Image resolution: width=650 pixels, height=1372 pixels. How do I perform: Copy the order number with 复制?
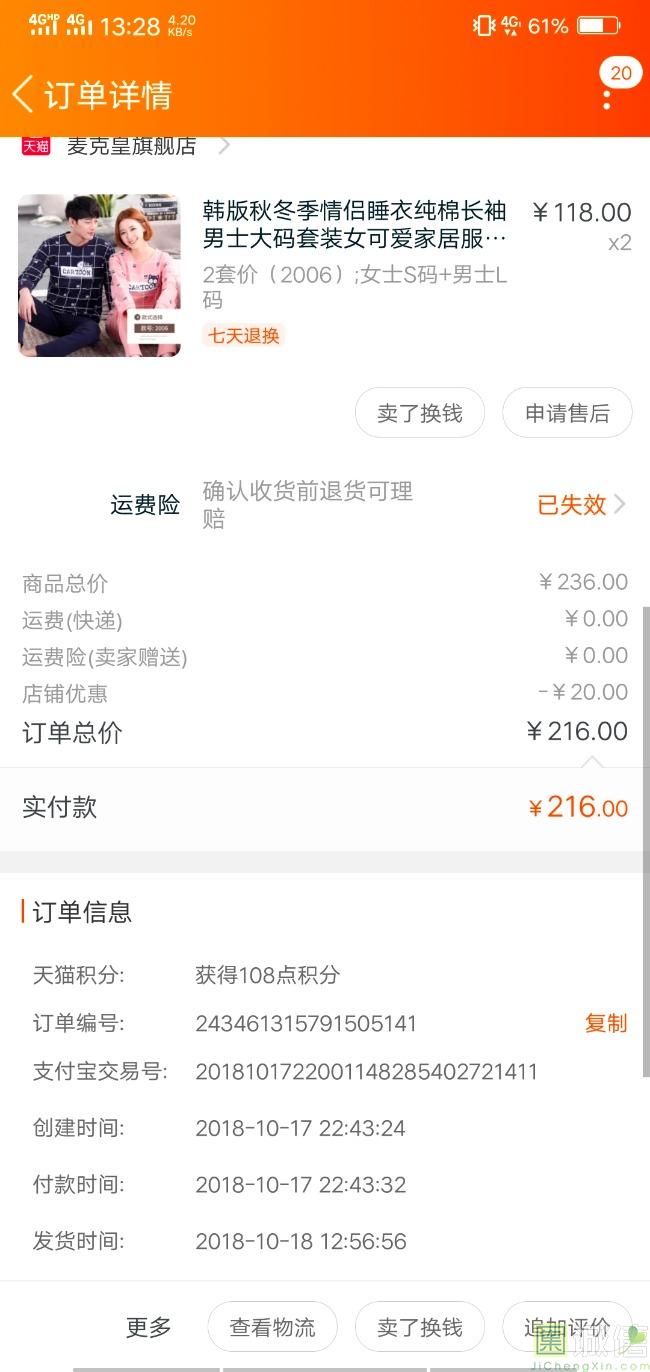coord(606,1023)
